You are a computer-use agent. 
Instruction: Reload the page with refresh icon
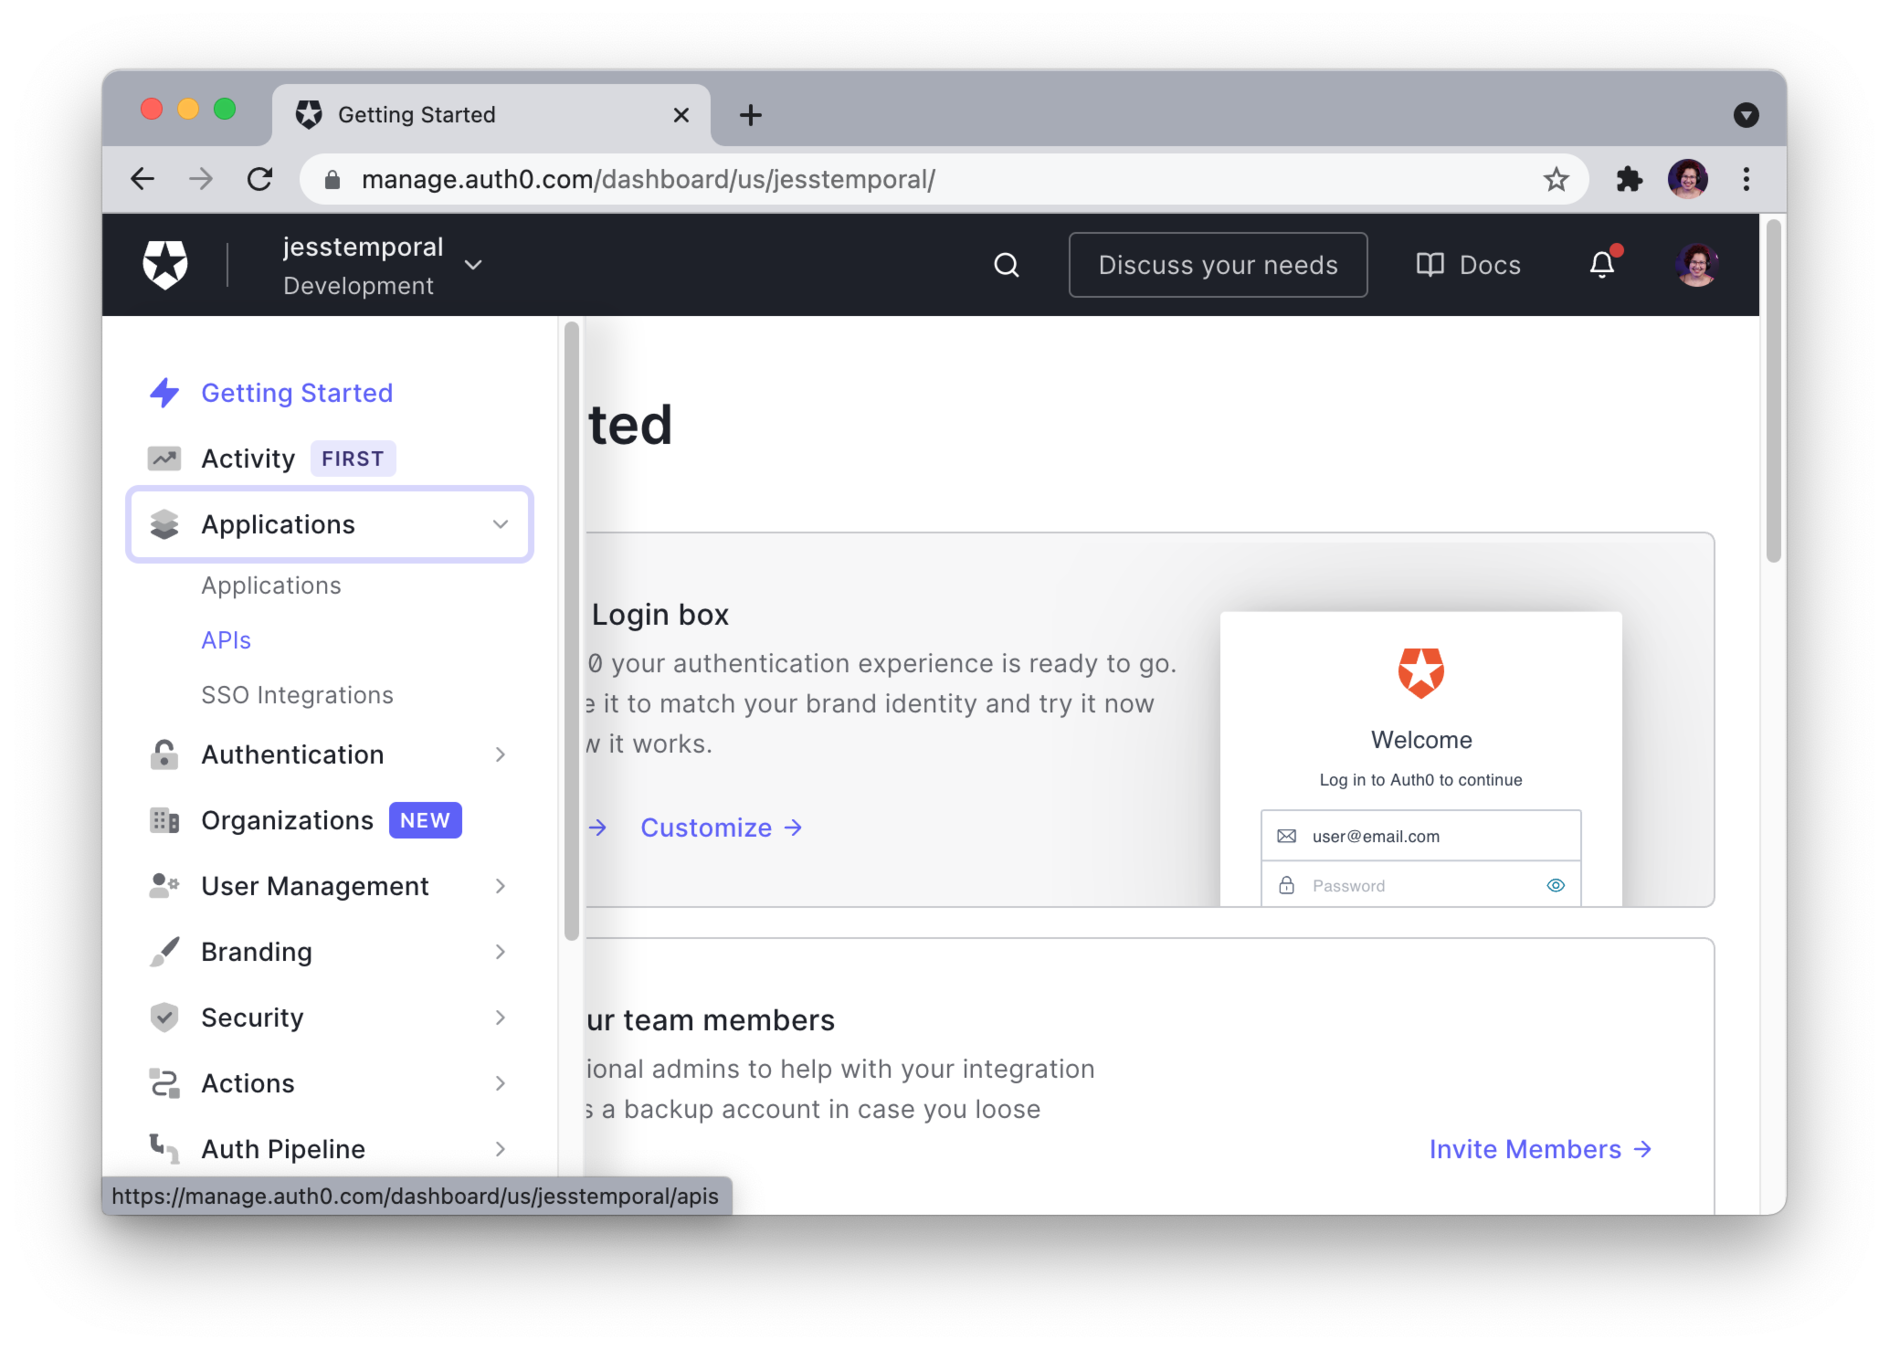point(260,179)
